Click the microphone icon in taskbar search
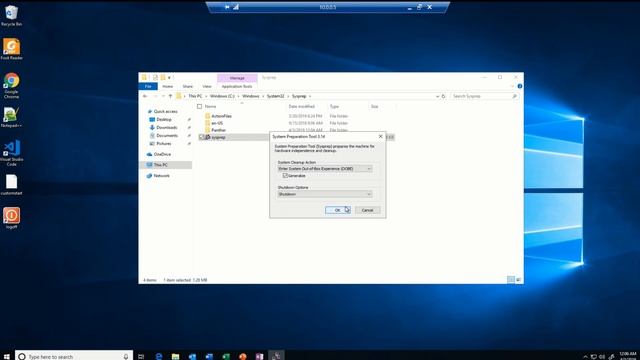The height and width of the screenshot is (360, 640). (126, 356)
